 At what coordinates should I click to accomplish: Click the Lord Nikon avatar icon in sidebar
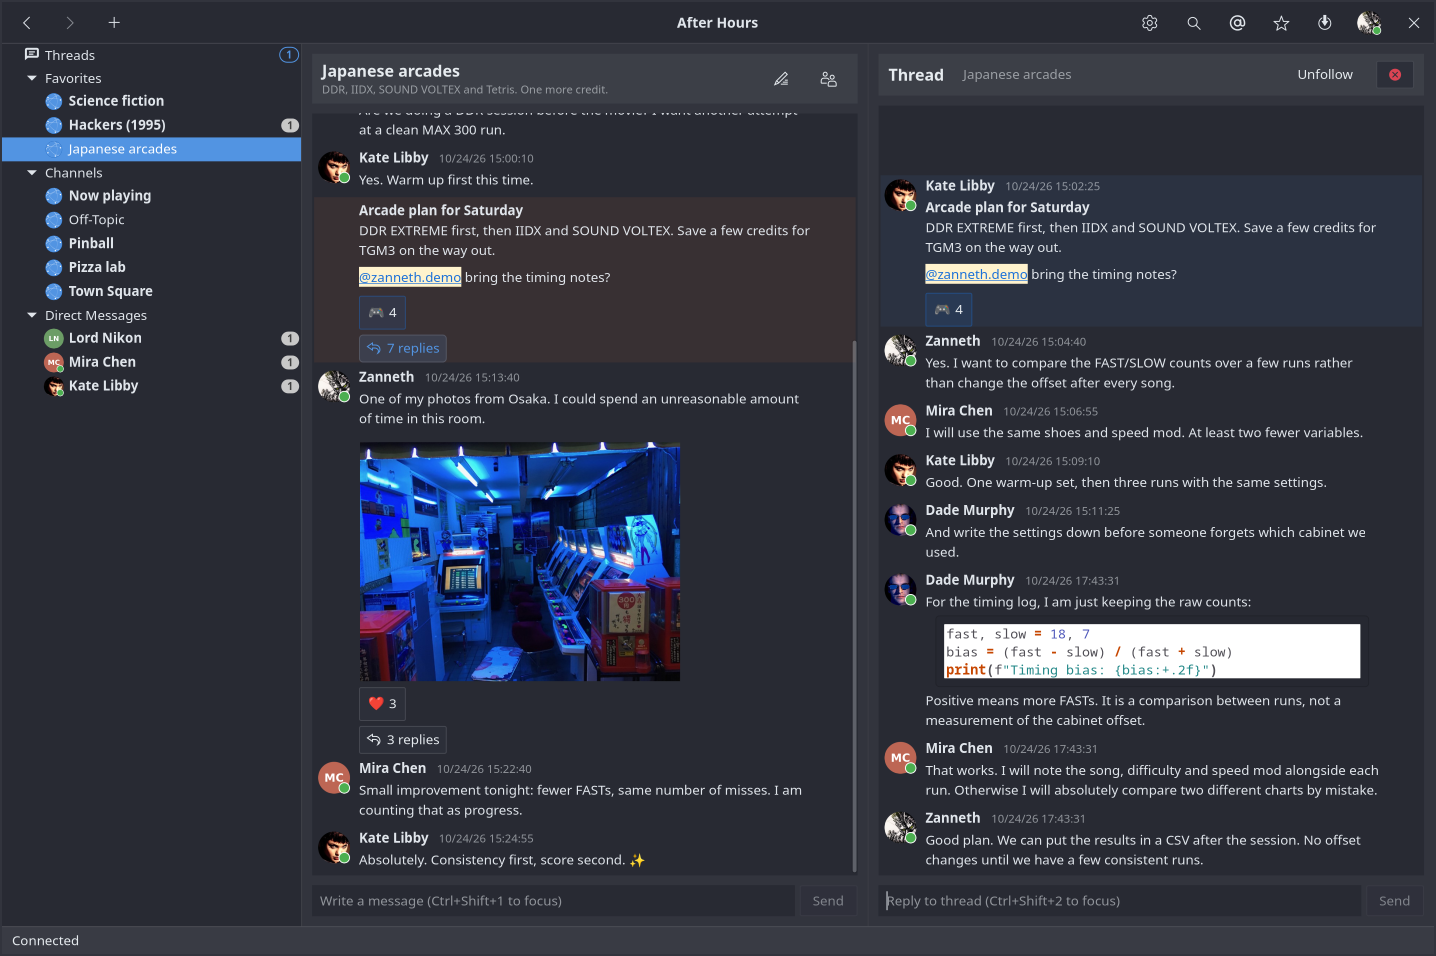pos(54,338)
